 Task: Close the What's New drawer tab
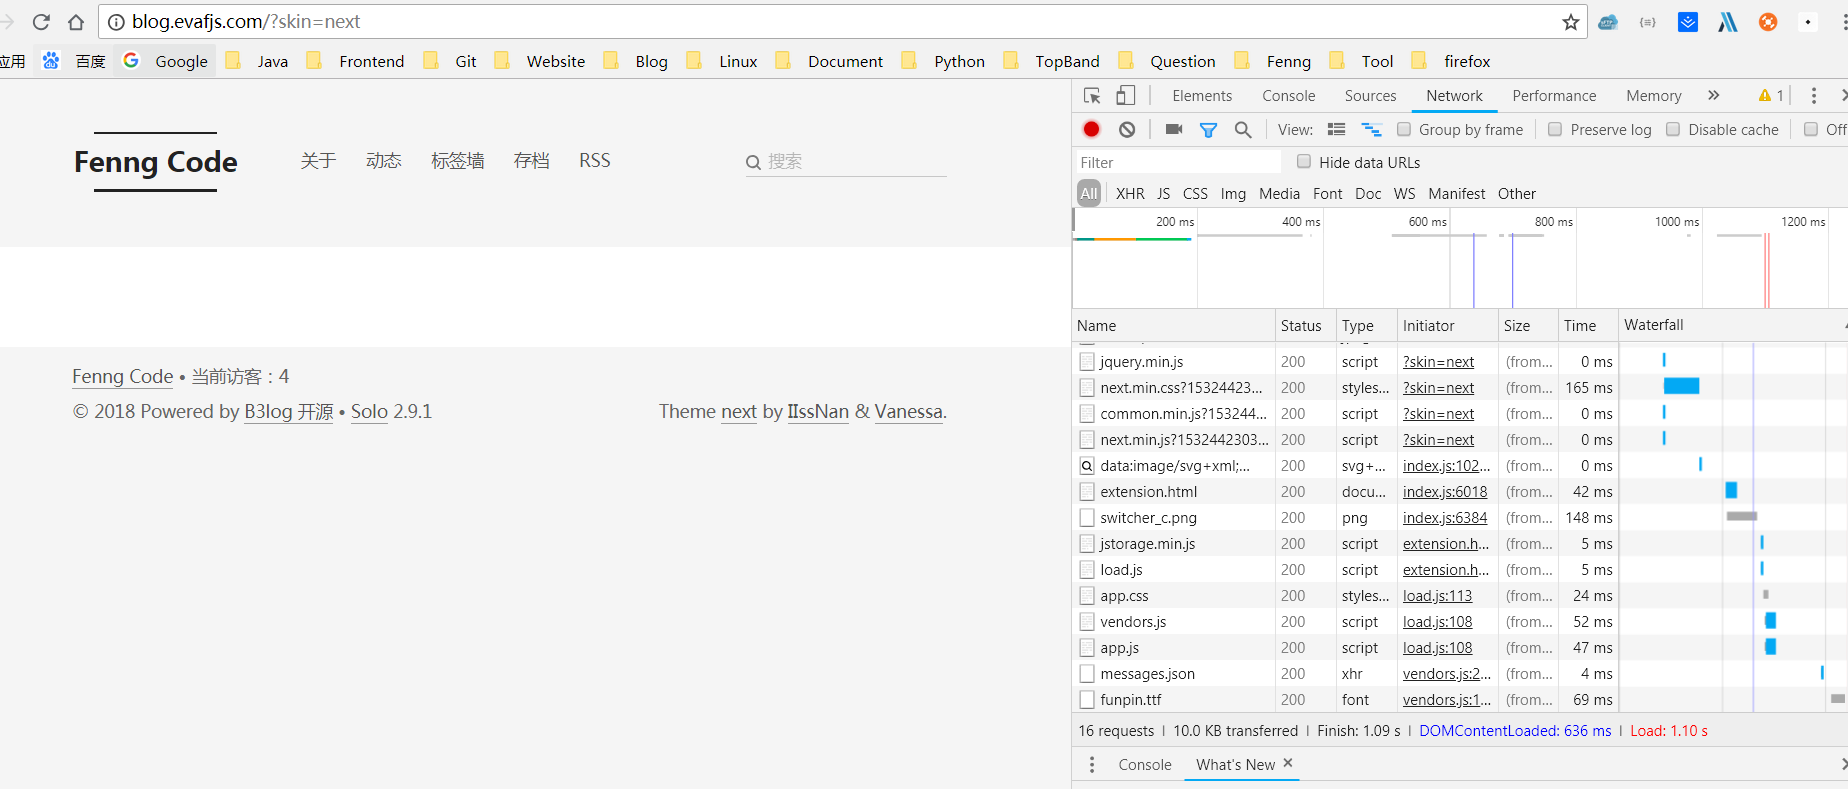point(1288,763)
